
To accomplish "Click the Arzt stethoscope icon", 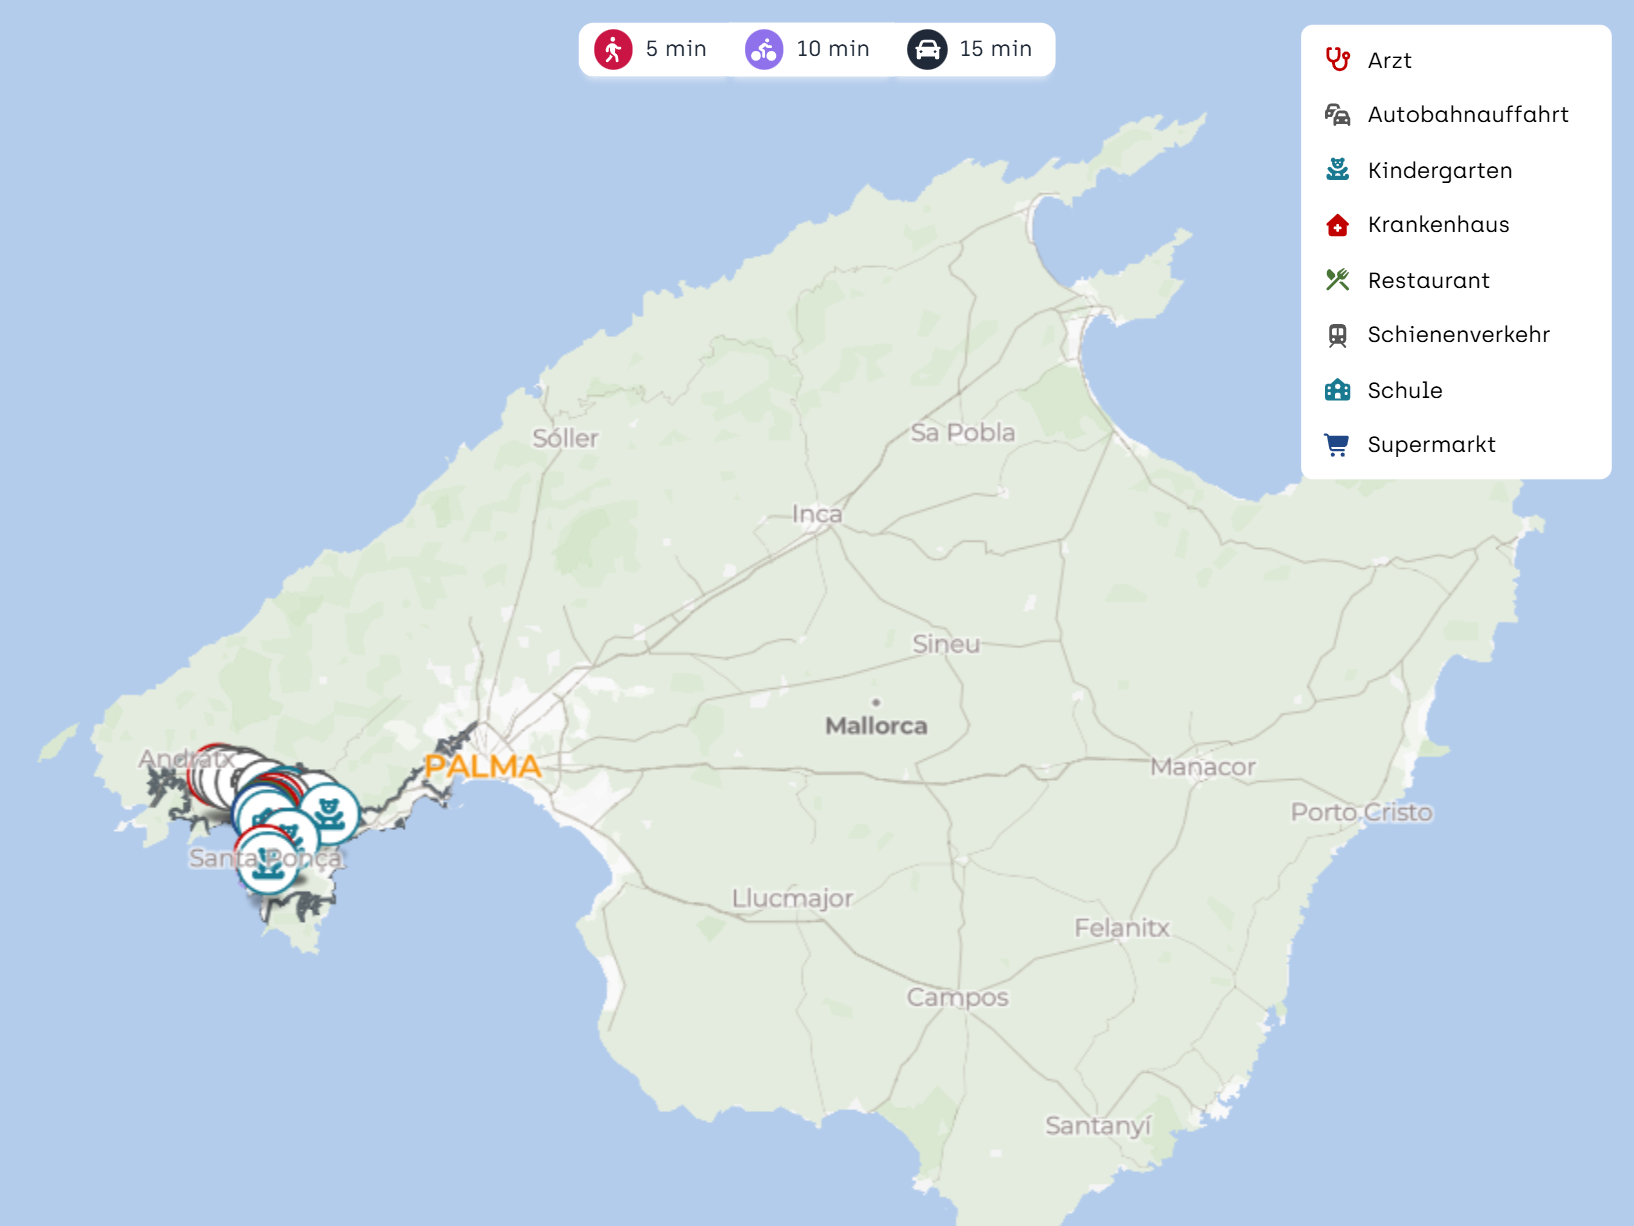I will pos(1337,60).
